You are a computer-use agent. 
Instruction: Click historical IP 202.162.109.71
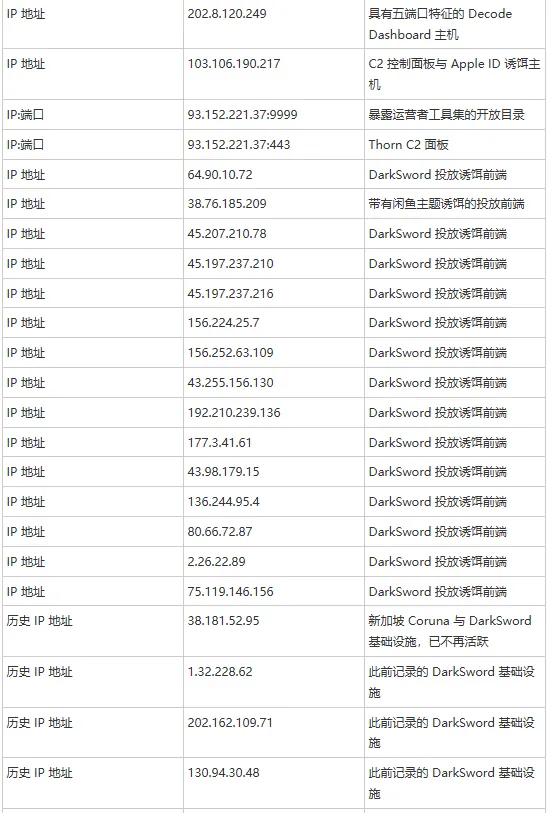[x=230, y=722]
